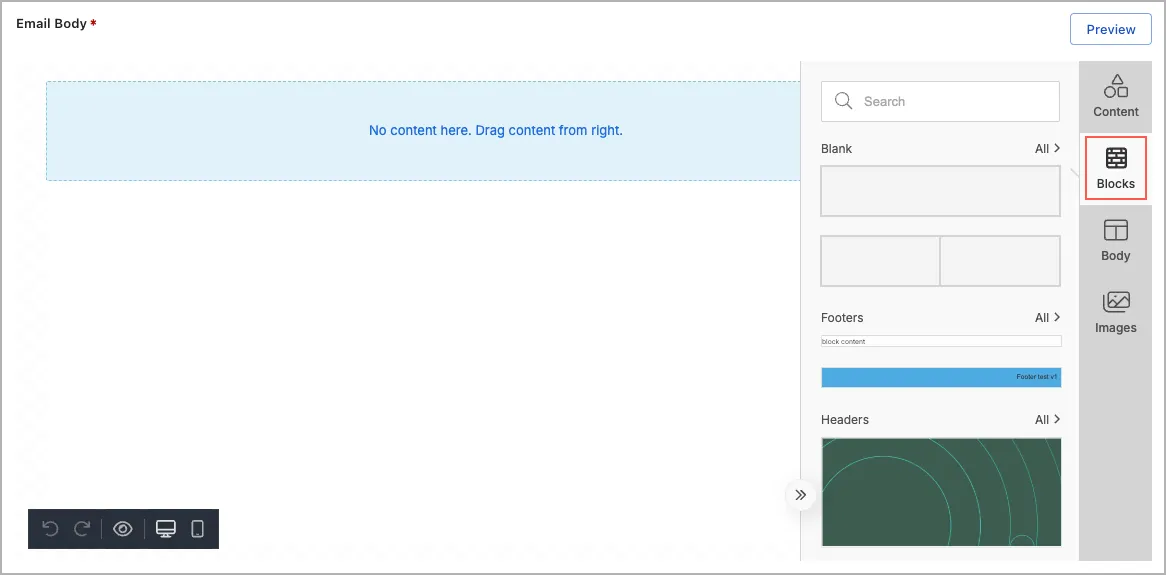1166x575 pixels.
Task: Select the blue 'Footer test v1' block
Action: [x=941, y=377]
